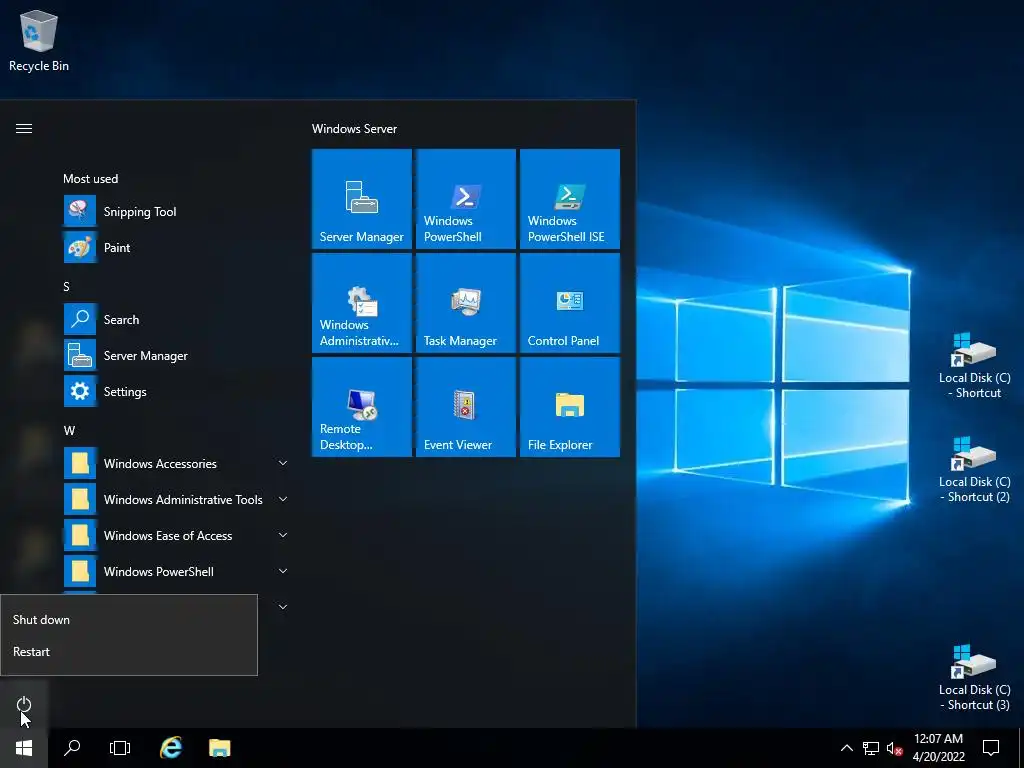Expand the chevron beside the power menu
The image size is (1024, 768).
click(x=283, y=607)
